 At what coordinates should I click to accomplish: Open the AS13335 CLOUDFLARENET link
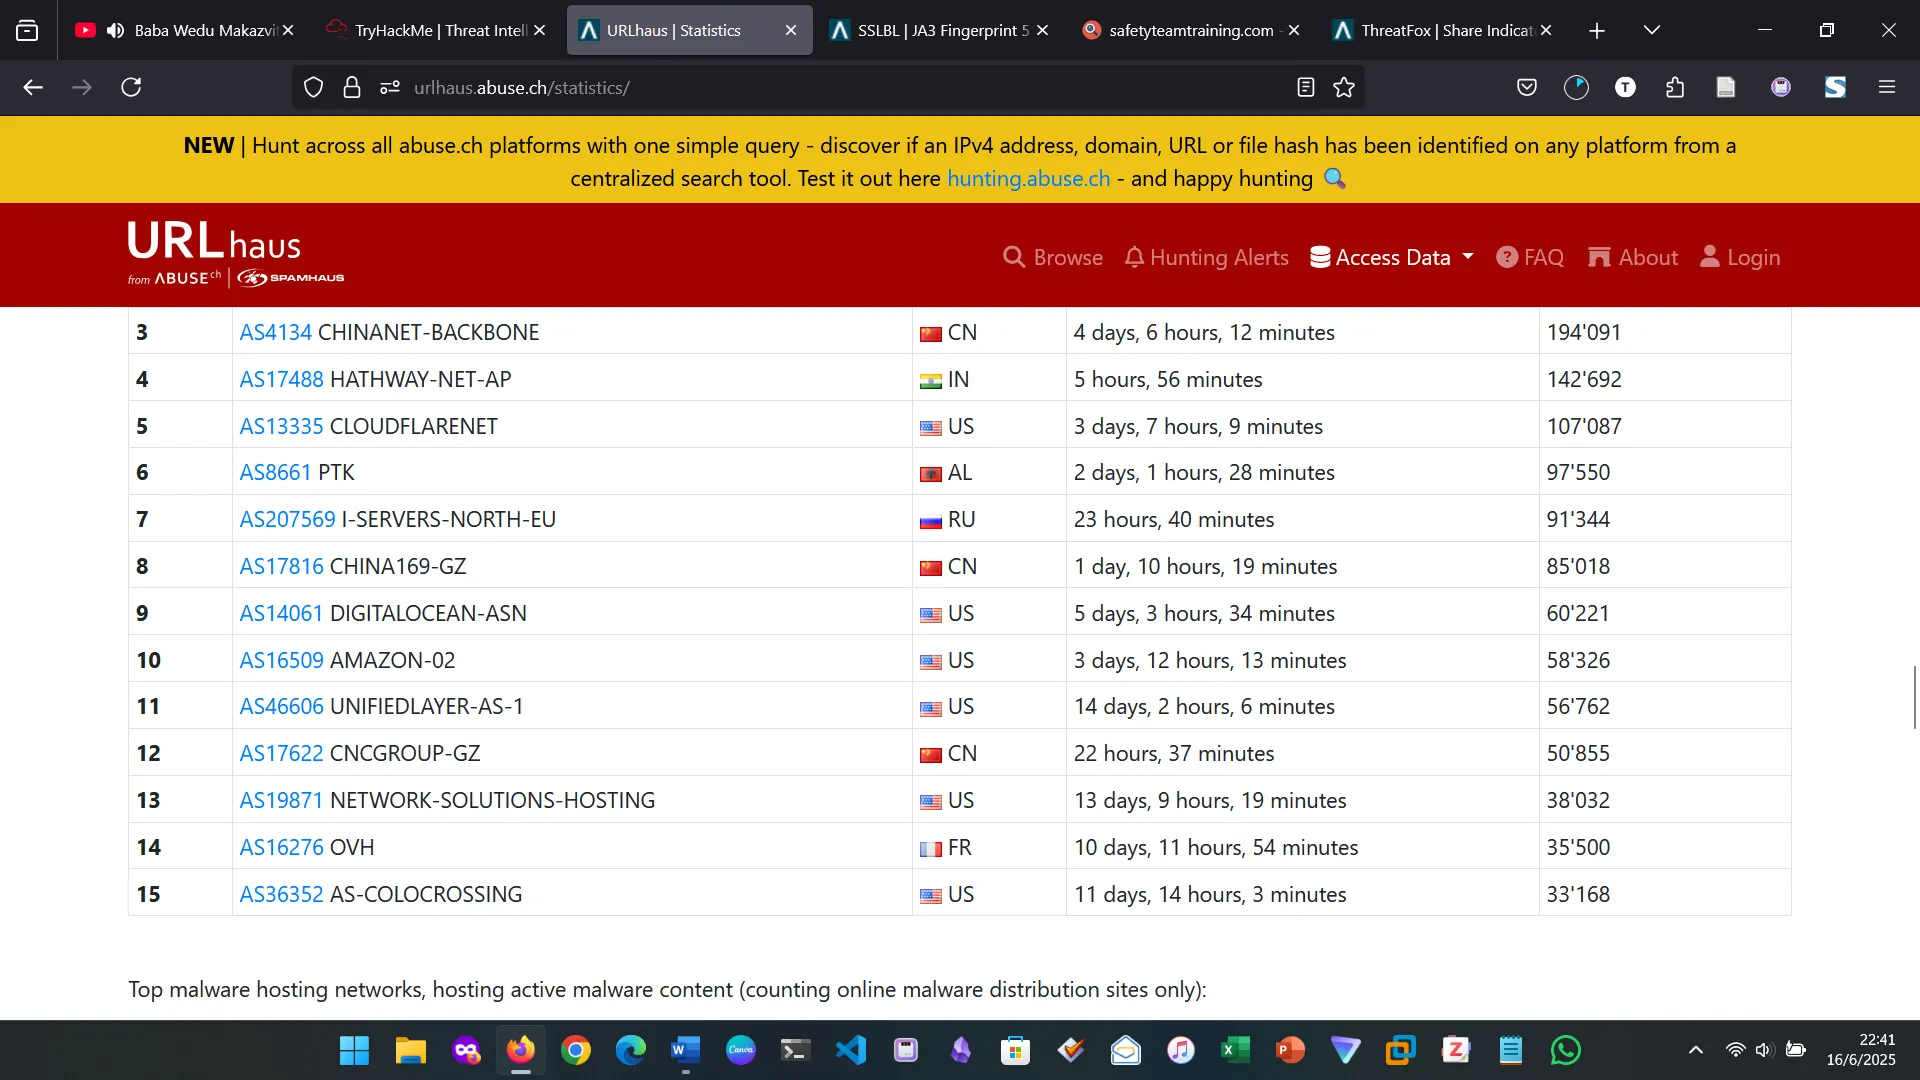pos(281,426)
